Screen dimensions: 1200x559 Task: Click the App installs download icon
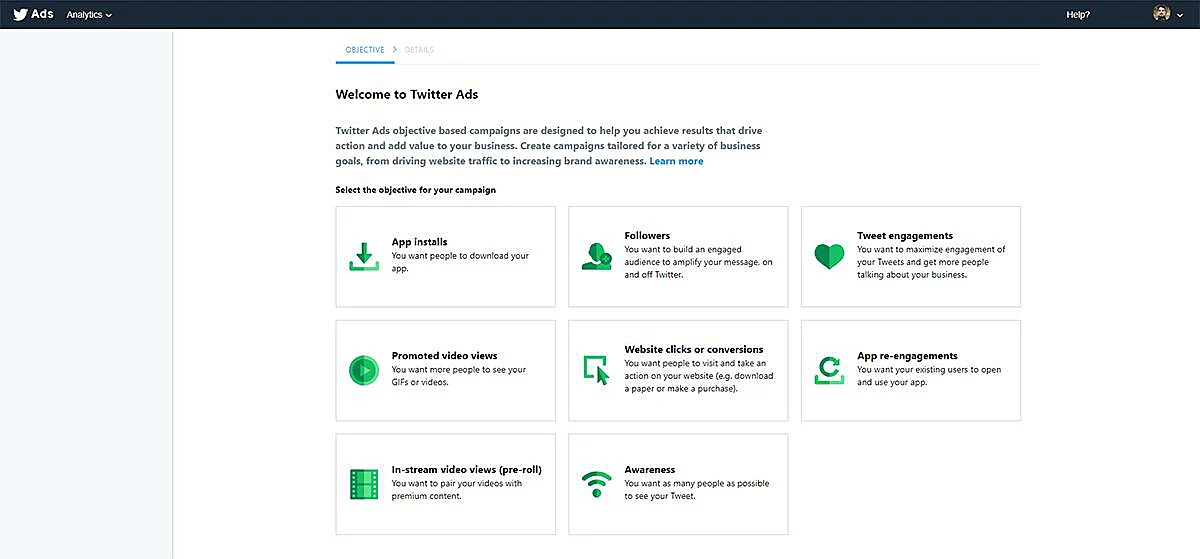point(364,256)
